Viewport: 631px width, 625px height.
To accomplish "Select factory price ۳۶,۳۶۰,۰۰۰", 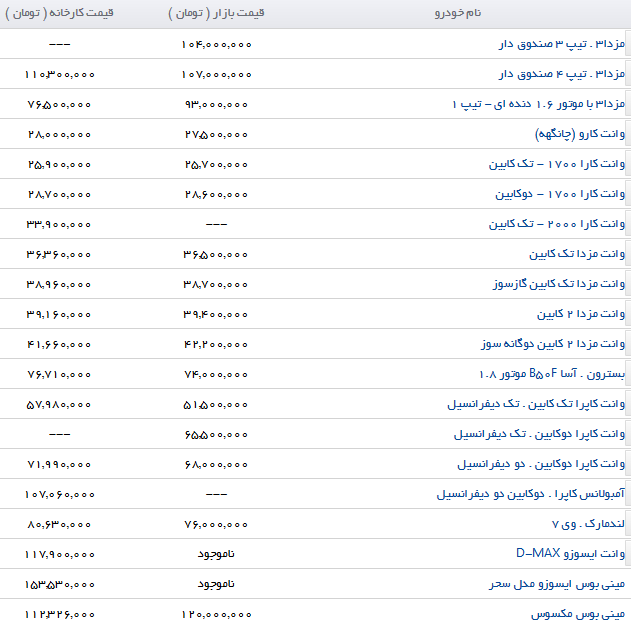I will click(x=59, y=254).
